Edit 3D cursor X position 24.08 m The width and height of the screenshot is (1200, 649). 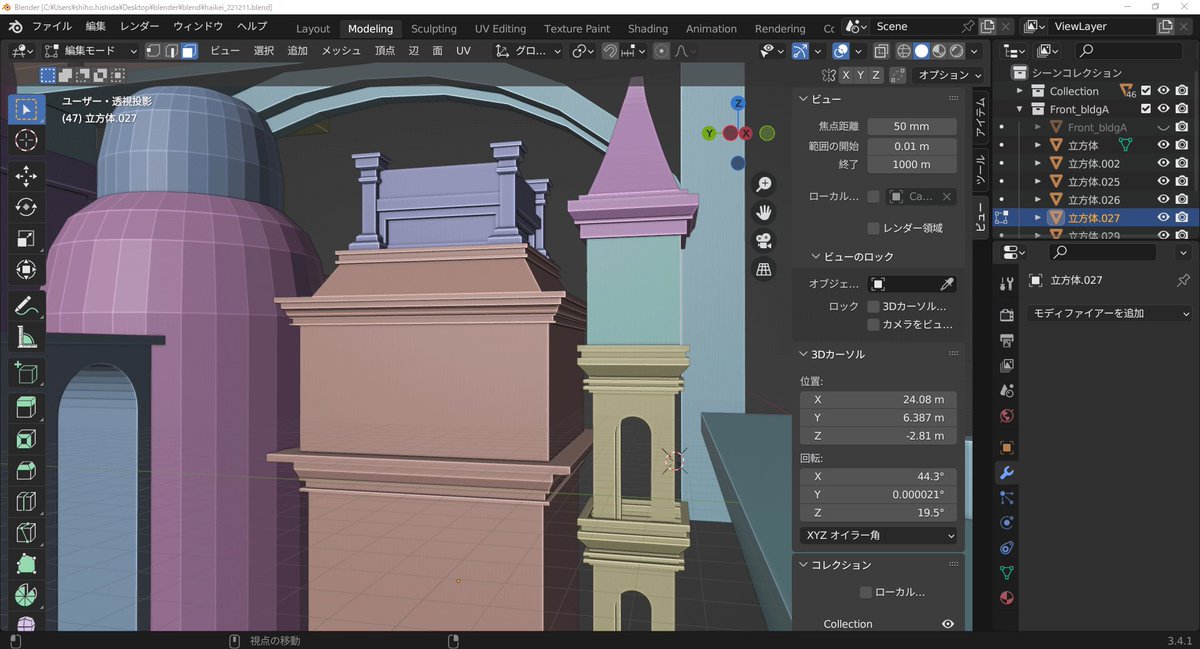(x=878, y=400)
